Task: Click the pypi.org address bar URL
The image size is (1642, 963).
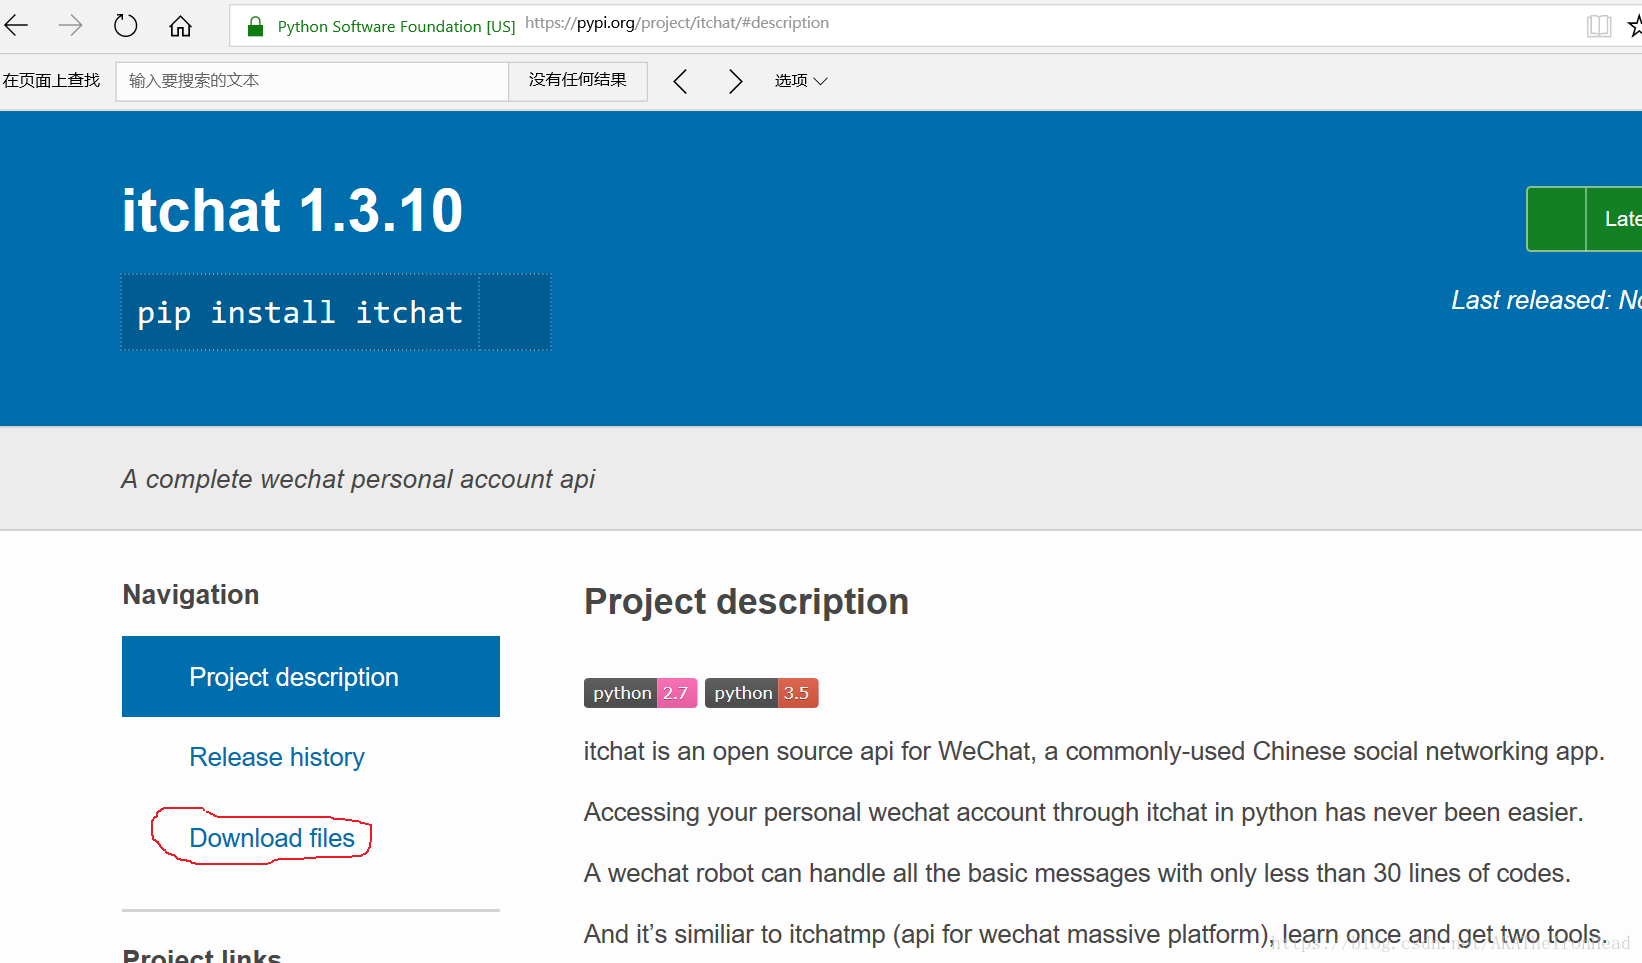Action: click(677, 23)
